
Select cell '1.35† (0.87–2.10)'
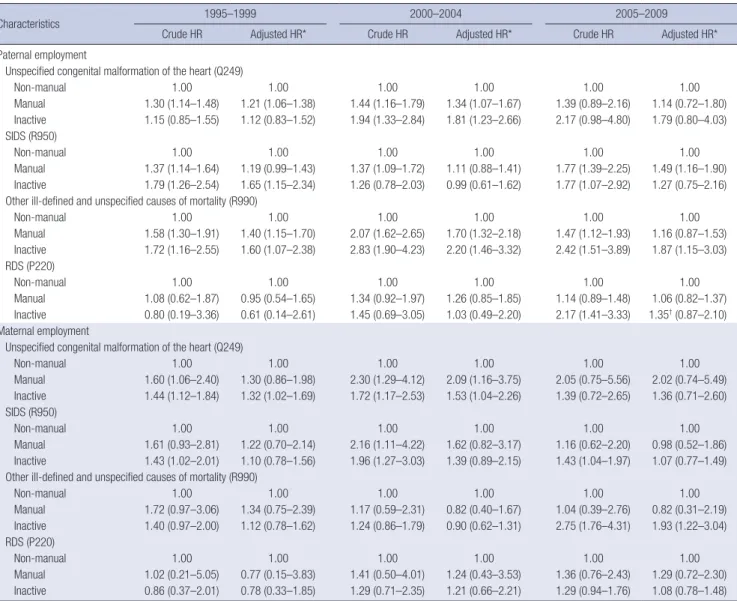[x=688, y=315]
